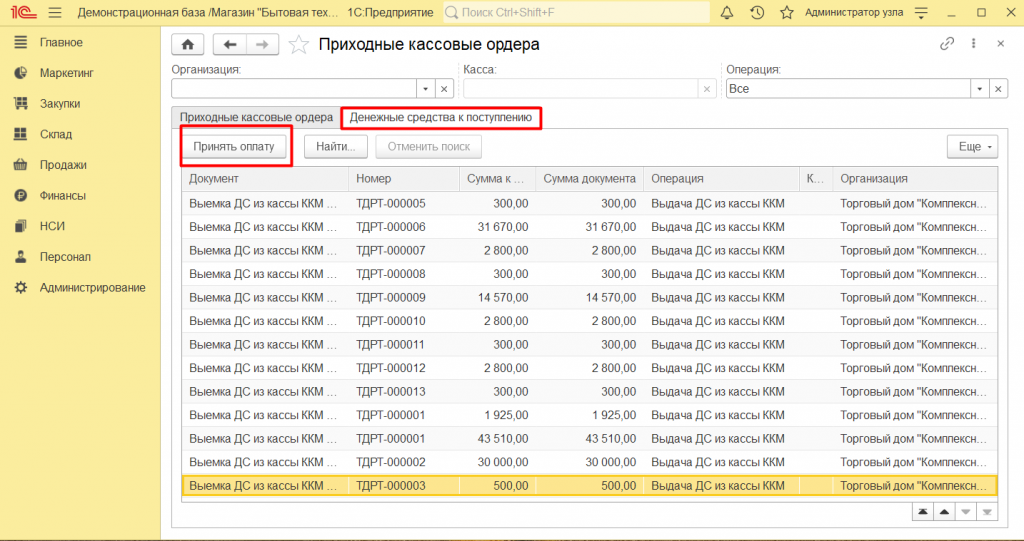
Task: Open the Еще dropdown menu
Action: coord(972,147)
